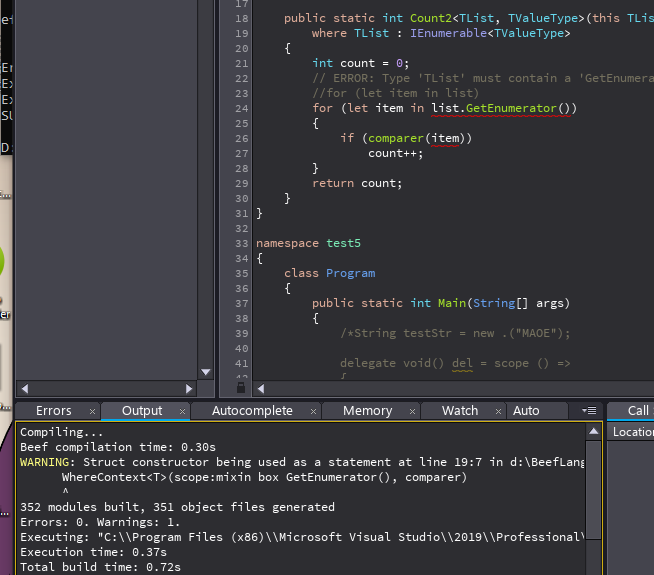
Task: Open the Autocomplete tab
Action: 252,411
